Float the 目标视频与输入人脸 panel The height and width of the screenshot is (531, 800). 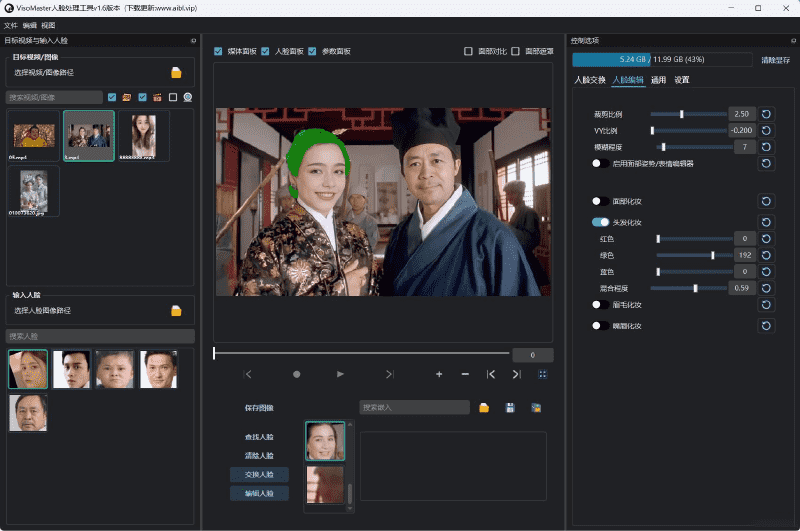[193, 41]
